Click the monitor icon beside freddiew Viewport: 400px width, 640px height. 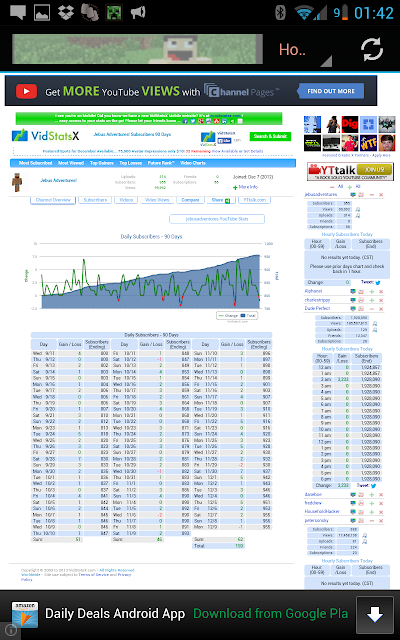coord(353,503)
